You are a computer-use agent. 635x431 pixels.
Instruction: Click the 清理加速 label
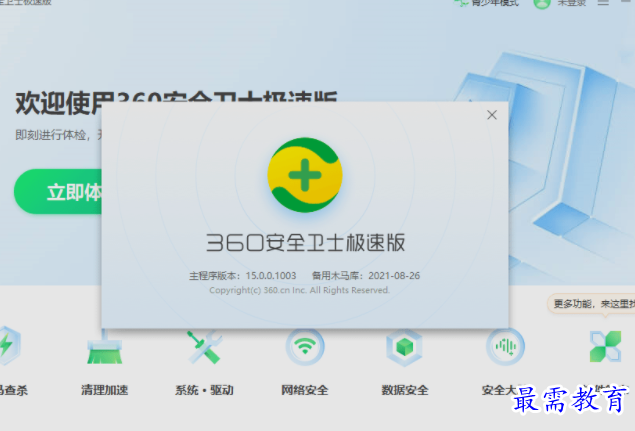click(104, 390)
